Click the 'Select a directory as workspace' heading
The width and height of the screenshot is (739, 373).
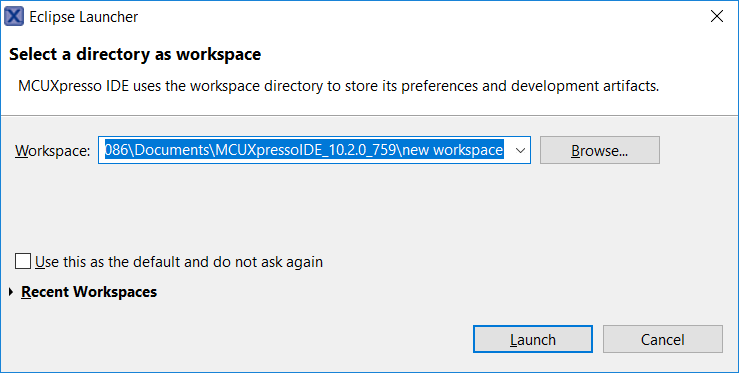[135, 54]
